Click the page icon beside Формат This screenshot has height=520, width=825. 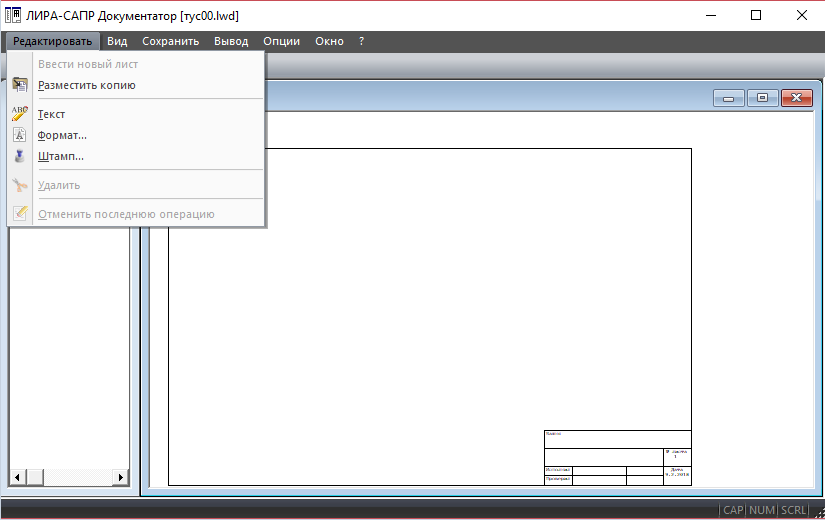click(x=19, y=135)
